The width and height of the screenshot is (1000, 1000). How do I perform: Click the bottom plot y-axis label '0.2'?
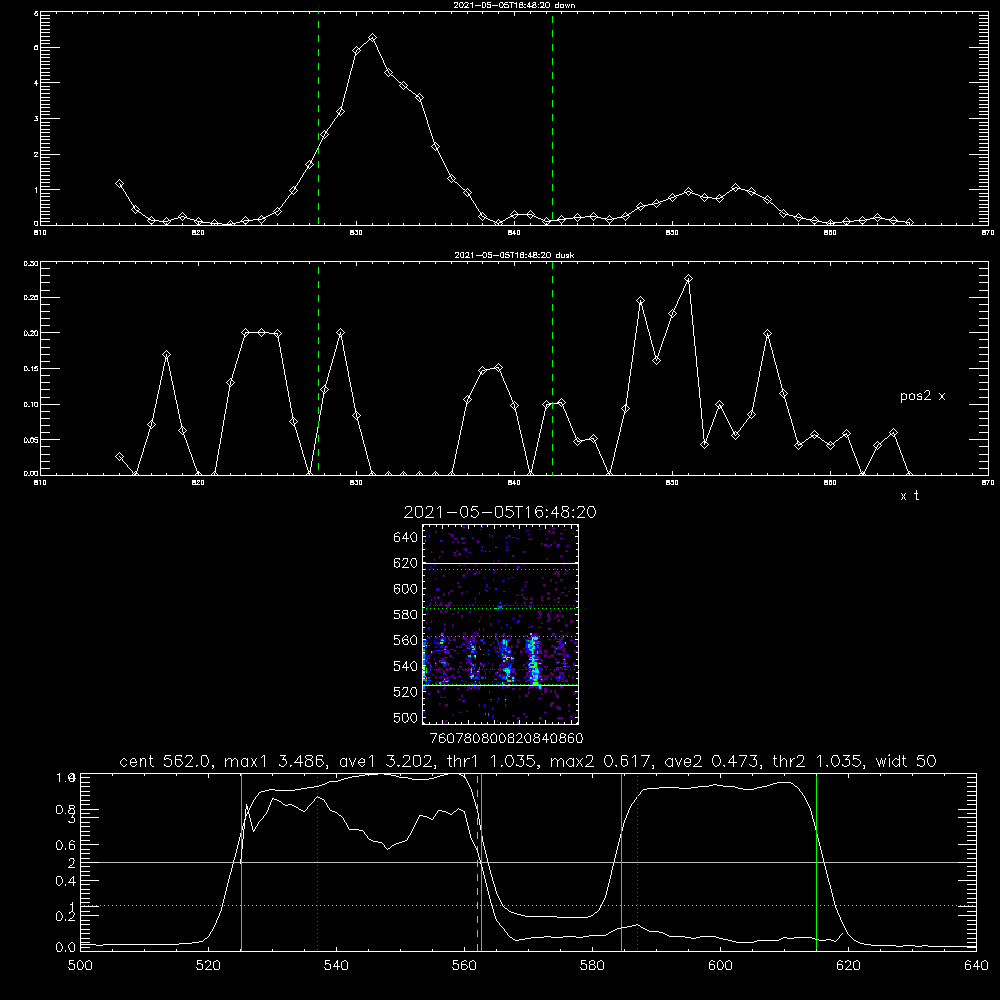(66, 916)
